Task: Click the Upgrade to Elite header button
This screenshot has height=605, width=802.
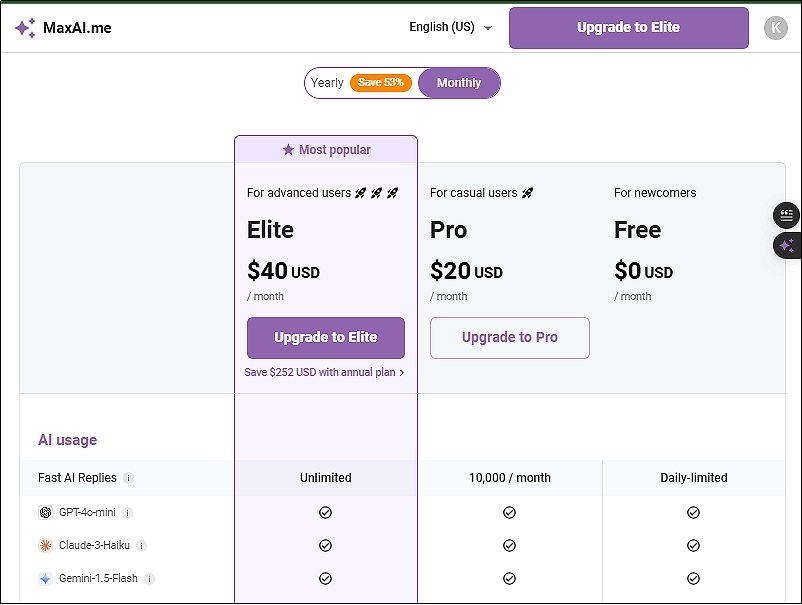Action: [628, 28]
